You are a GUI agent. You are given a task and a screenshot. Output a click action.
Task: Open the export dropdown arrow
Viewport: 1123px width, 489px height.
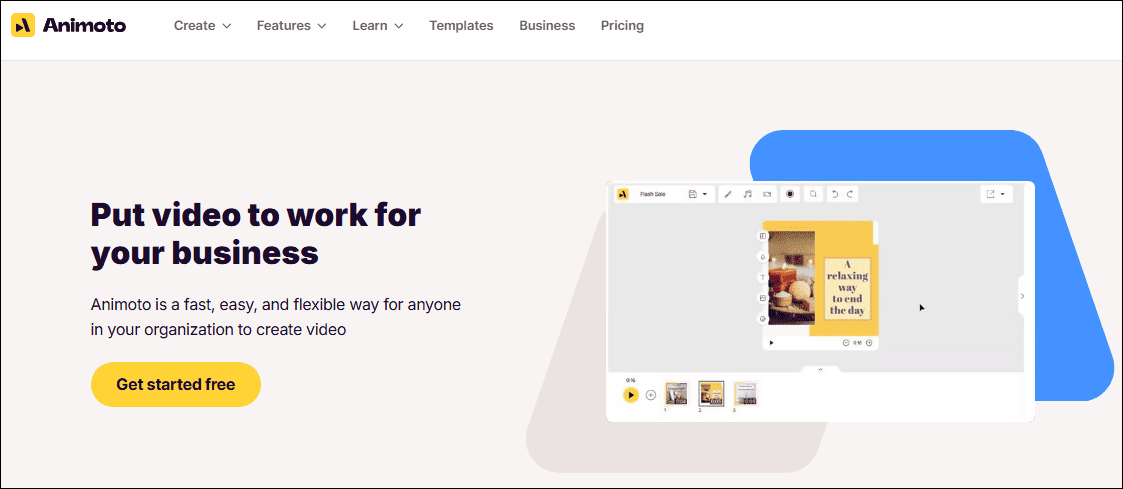click(1003, 194)
